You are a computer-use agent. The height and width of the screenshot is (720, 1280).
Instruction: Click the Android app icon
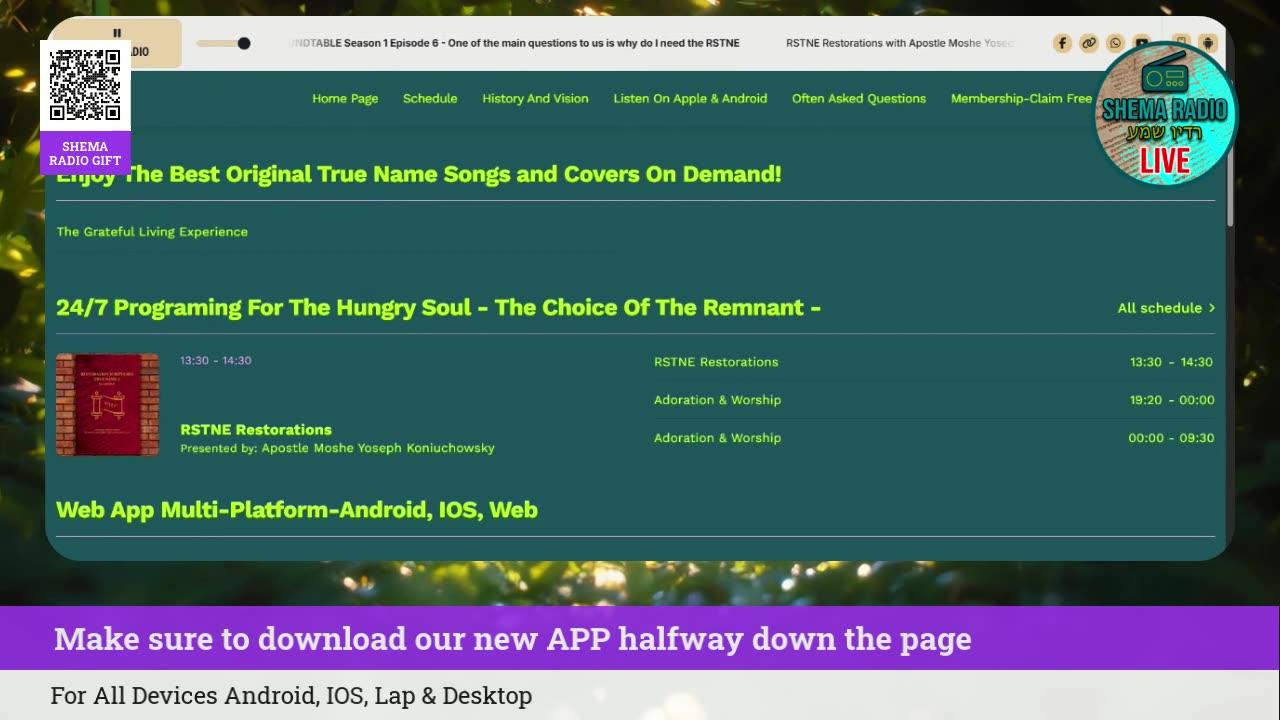(1208, 43)
